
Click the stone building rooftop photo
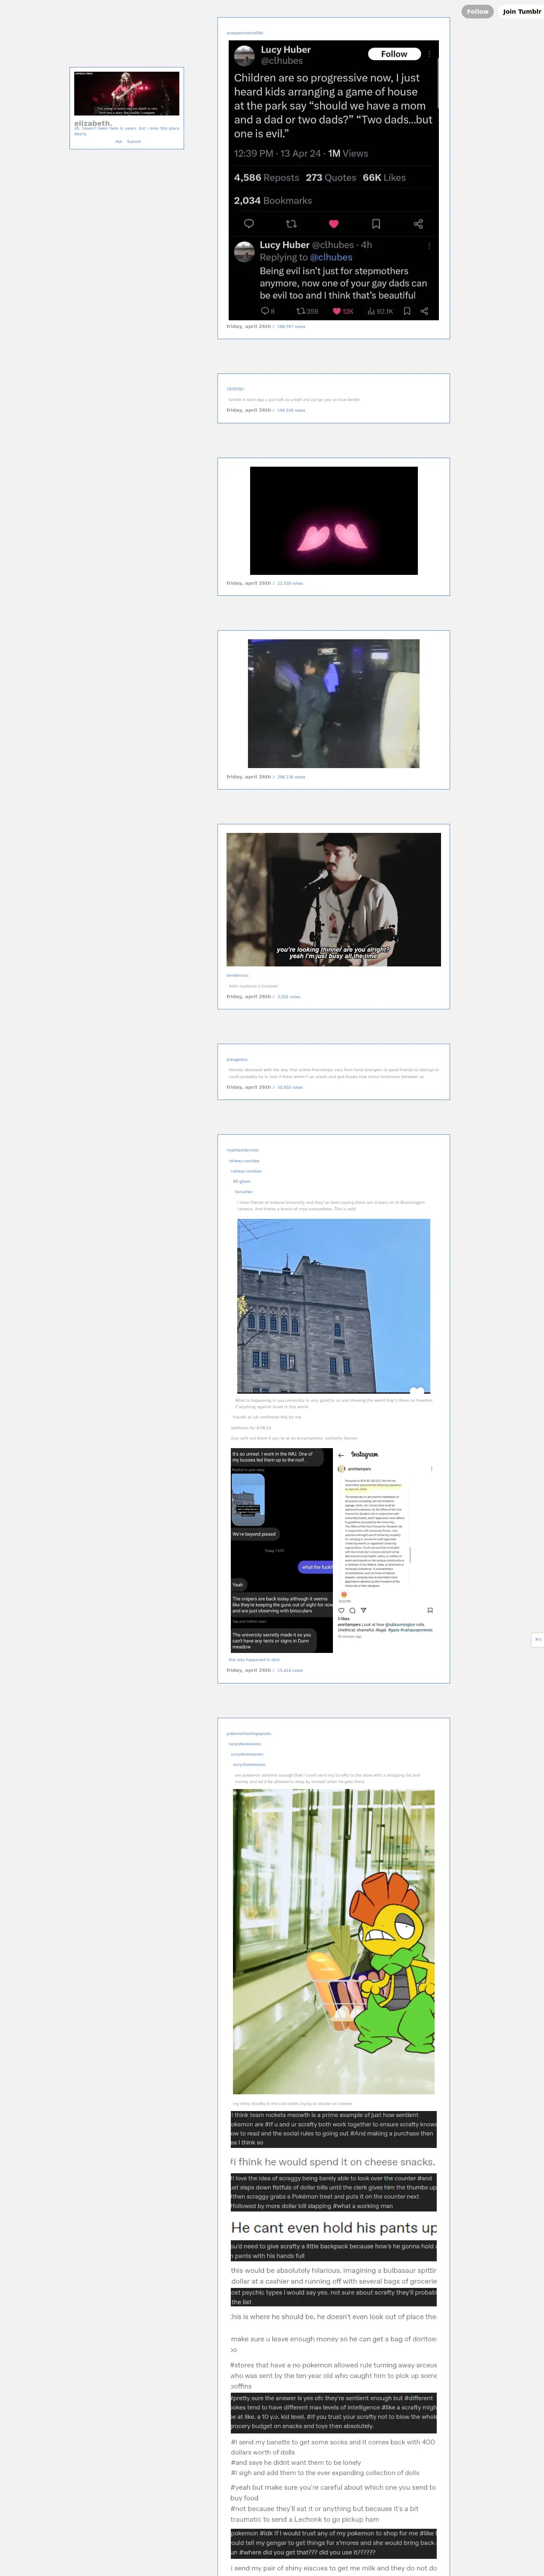334,1306
